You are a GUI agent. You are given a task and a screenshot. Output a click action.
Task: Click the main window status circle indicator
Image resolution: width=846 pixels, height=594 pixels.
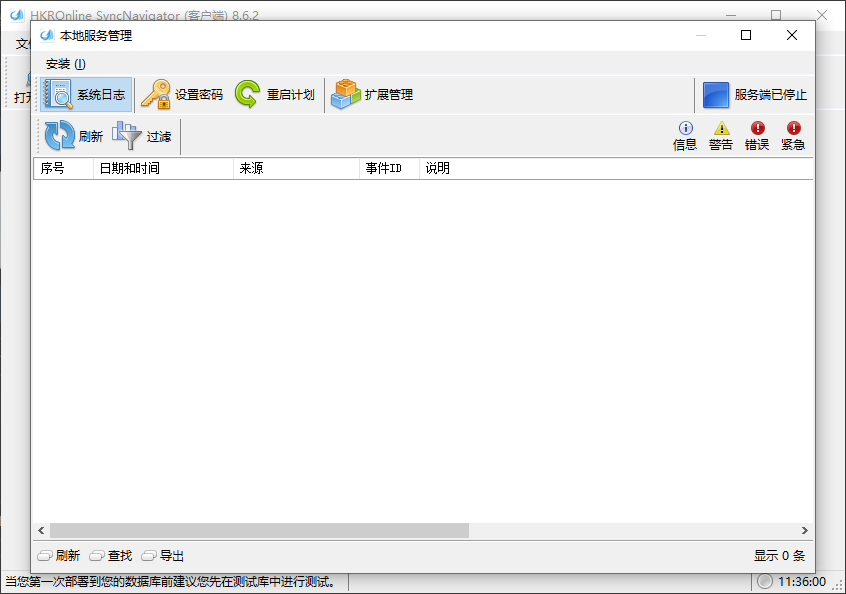point(765,581)
